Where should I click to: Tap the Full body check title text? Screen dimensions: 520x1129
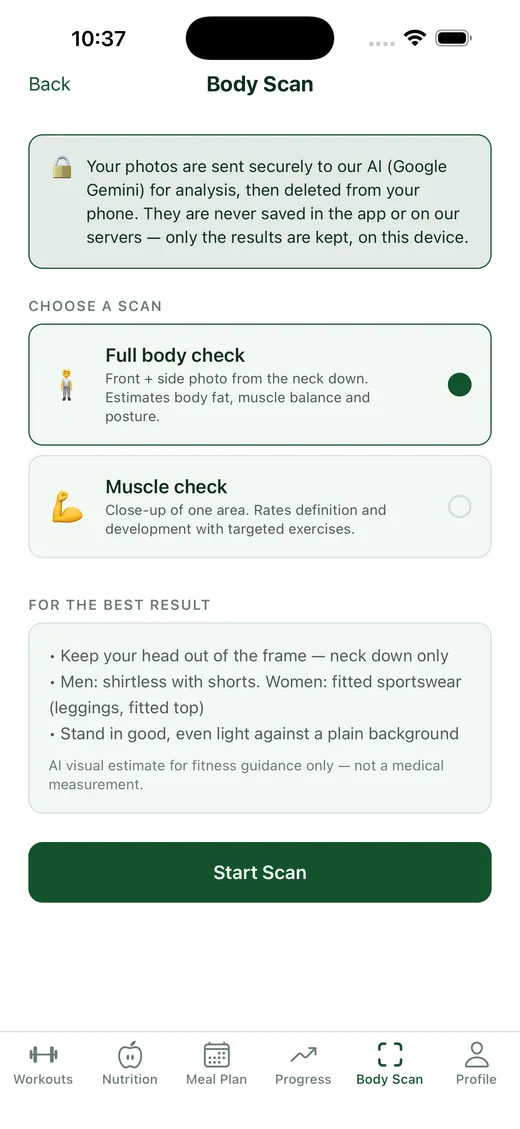tap(175, 355)
